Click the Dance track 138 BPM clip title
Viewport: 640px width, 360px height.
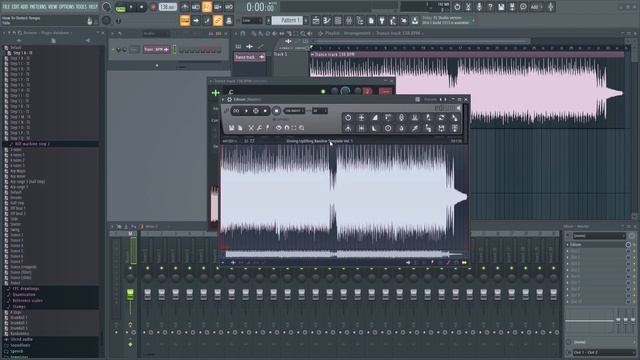[x=335, y=54]
